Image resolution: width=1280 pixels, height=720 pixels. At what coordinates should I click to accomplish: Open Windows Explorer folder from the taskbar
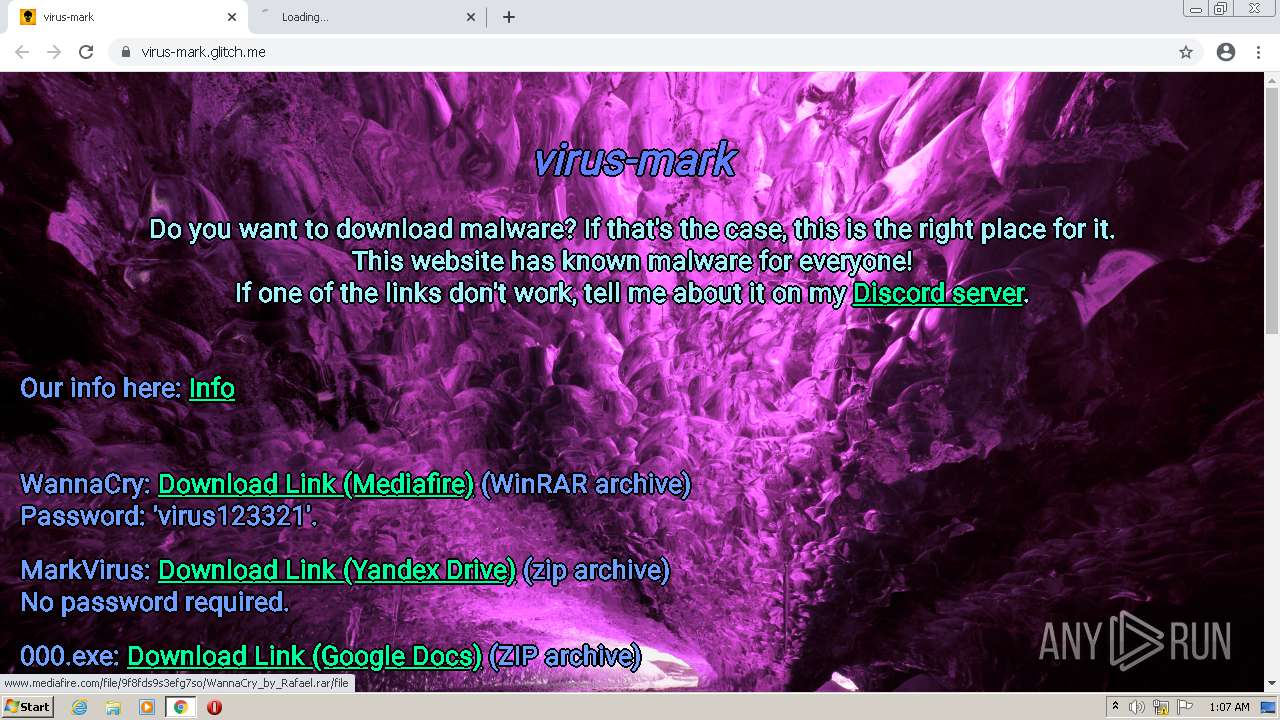click(113, 707)
